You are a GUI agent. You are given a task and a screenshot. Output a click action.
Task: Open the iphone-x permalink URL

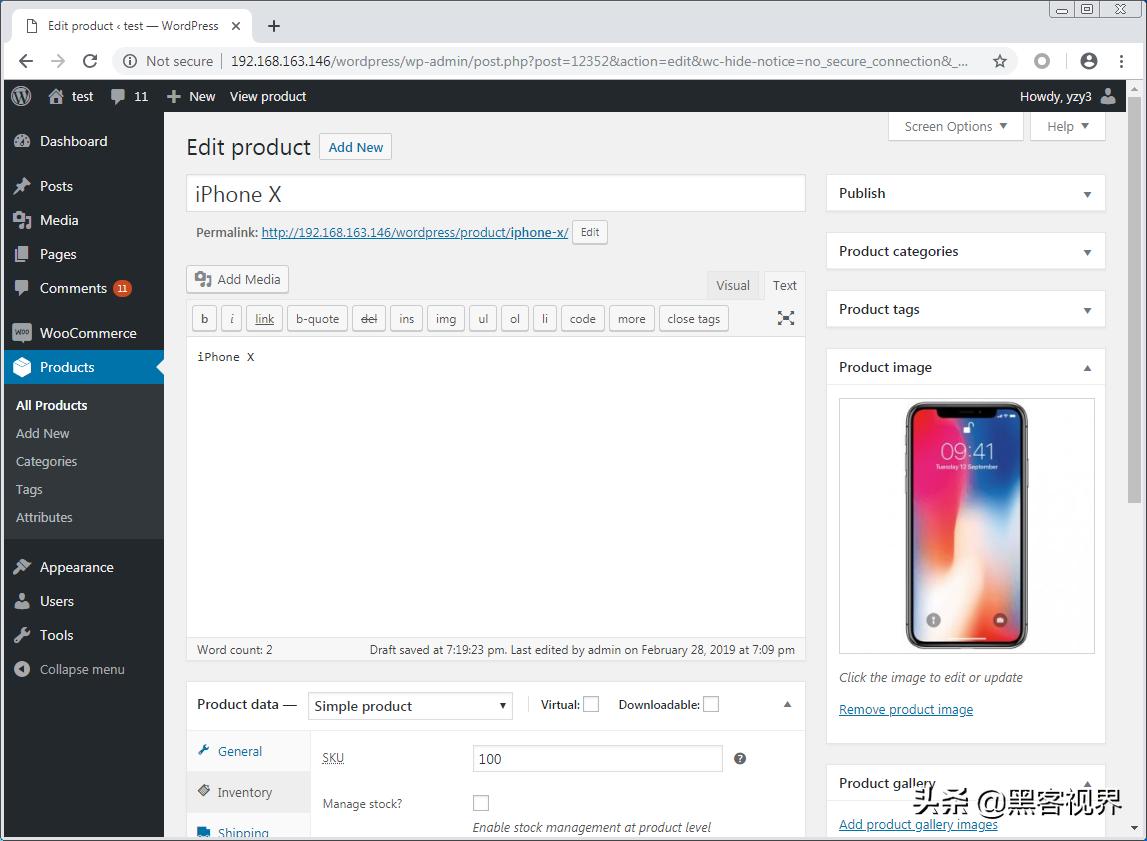[415, 233]
